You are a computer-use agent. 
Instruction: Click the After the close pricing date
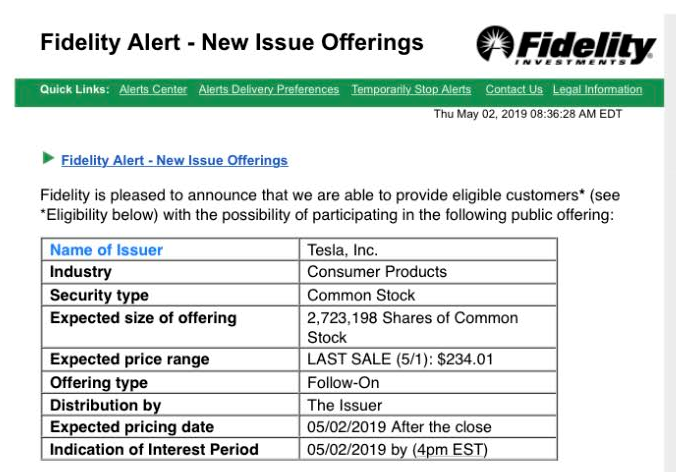pyautogui.click(x=397, y=427)
